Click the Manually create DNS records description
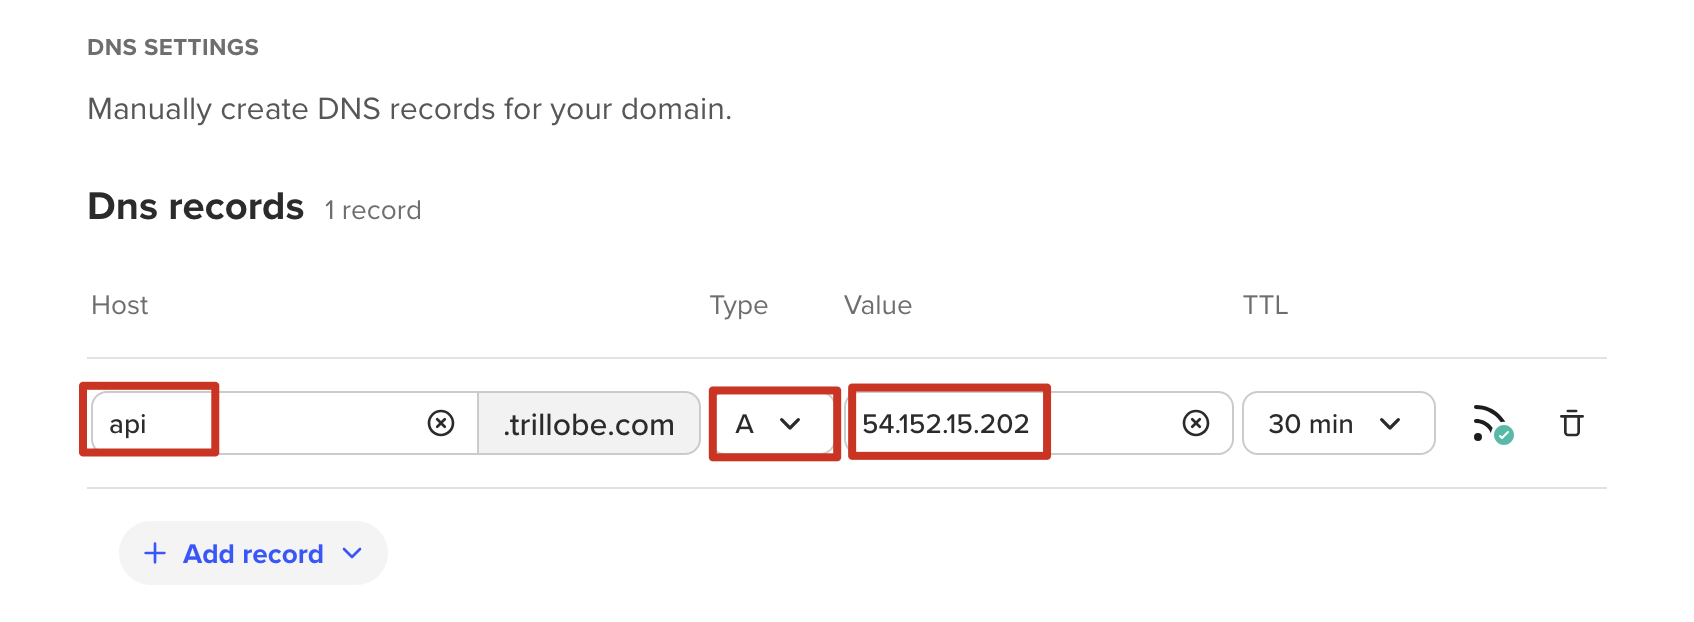 (x=409, y=109)
